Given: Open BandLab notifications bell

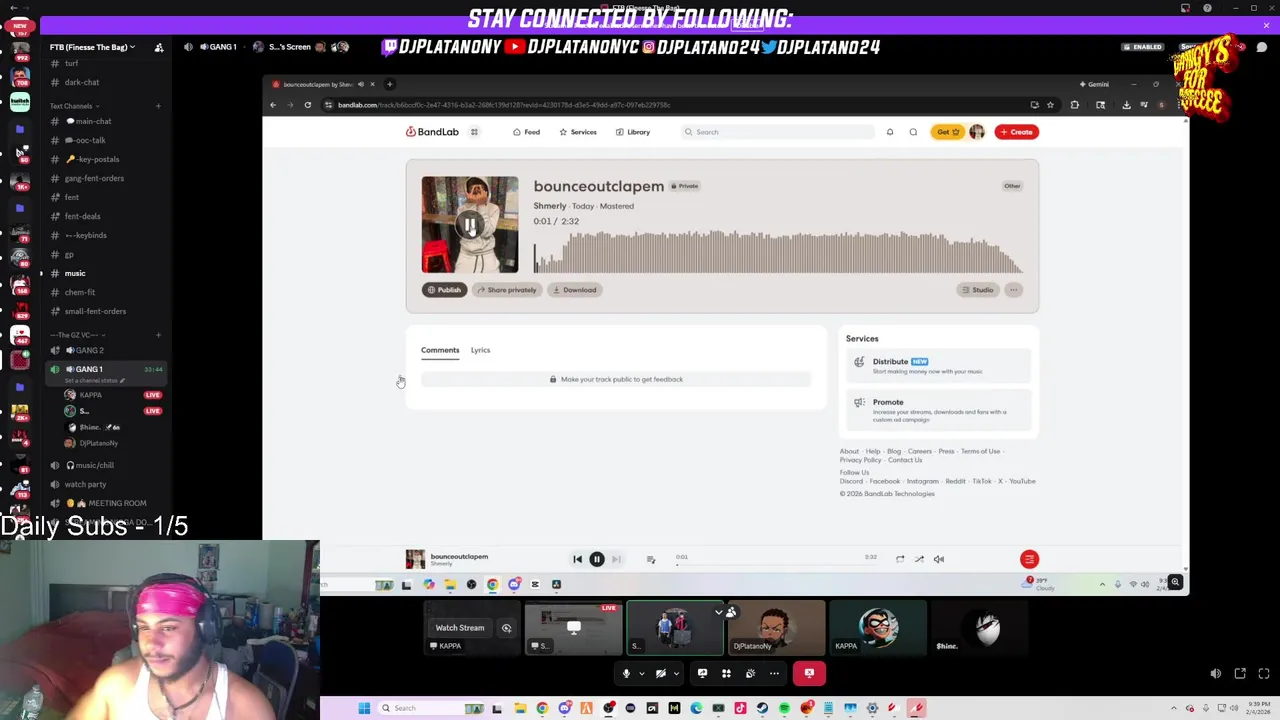Looking at the screenshot, I should pyautogui.click(x=890, y=132).
